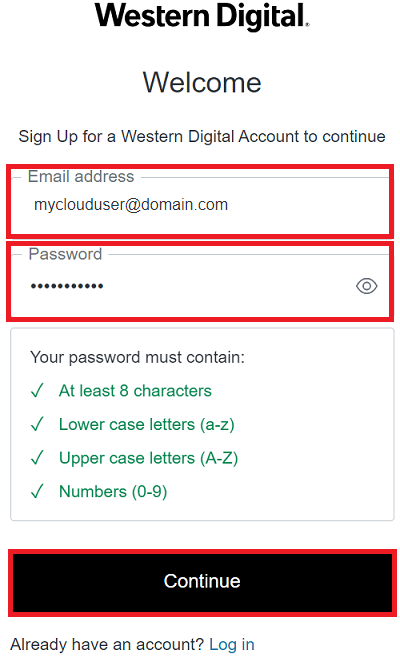This screenshot has width=400, height=658.
Task: Open the Log in link
Action: pyautogui.click(x=232, y=644)
